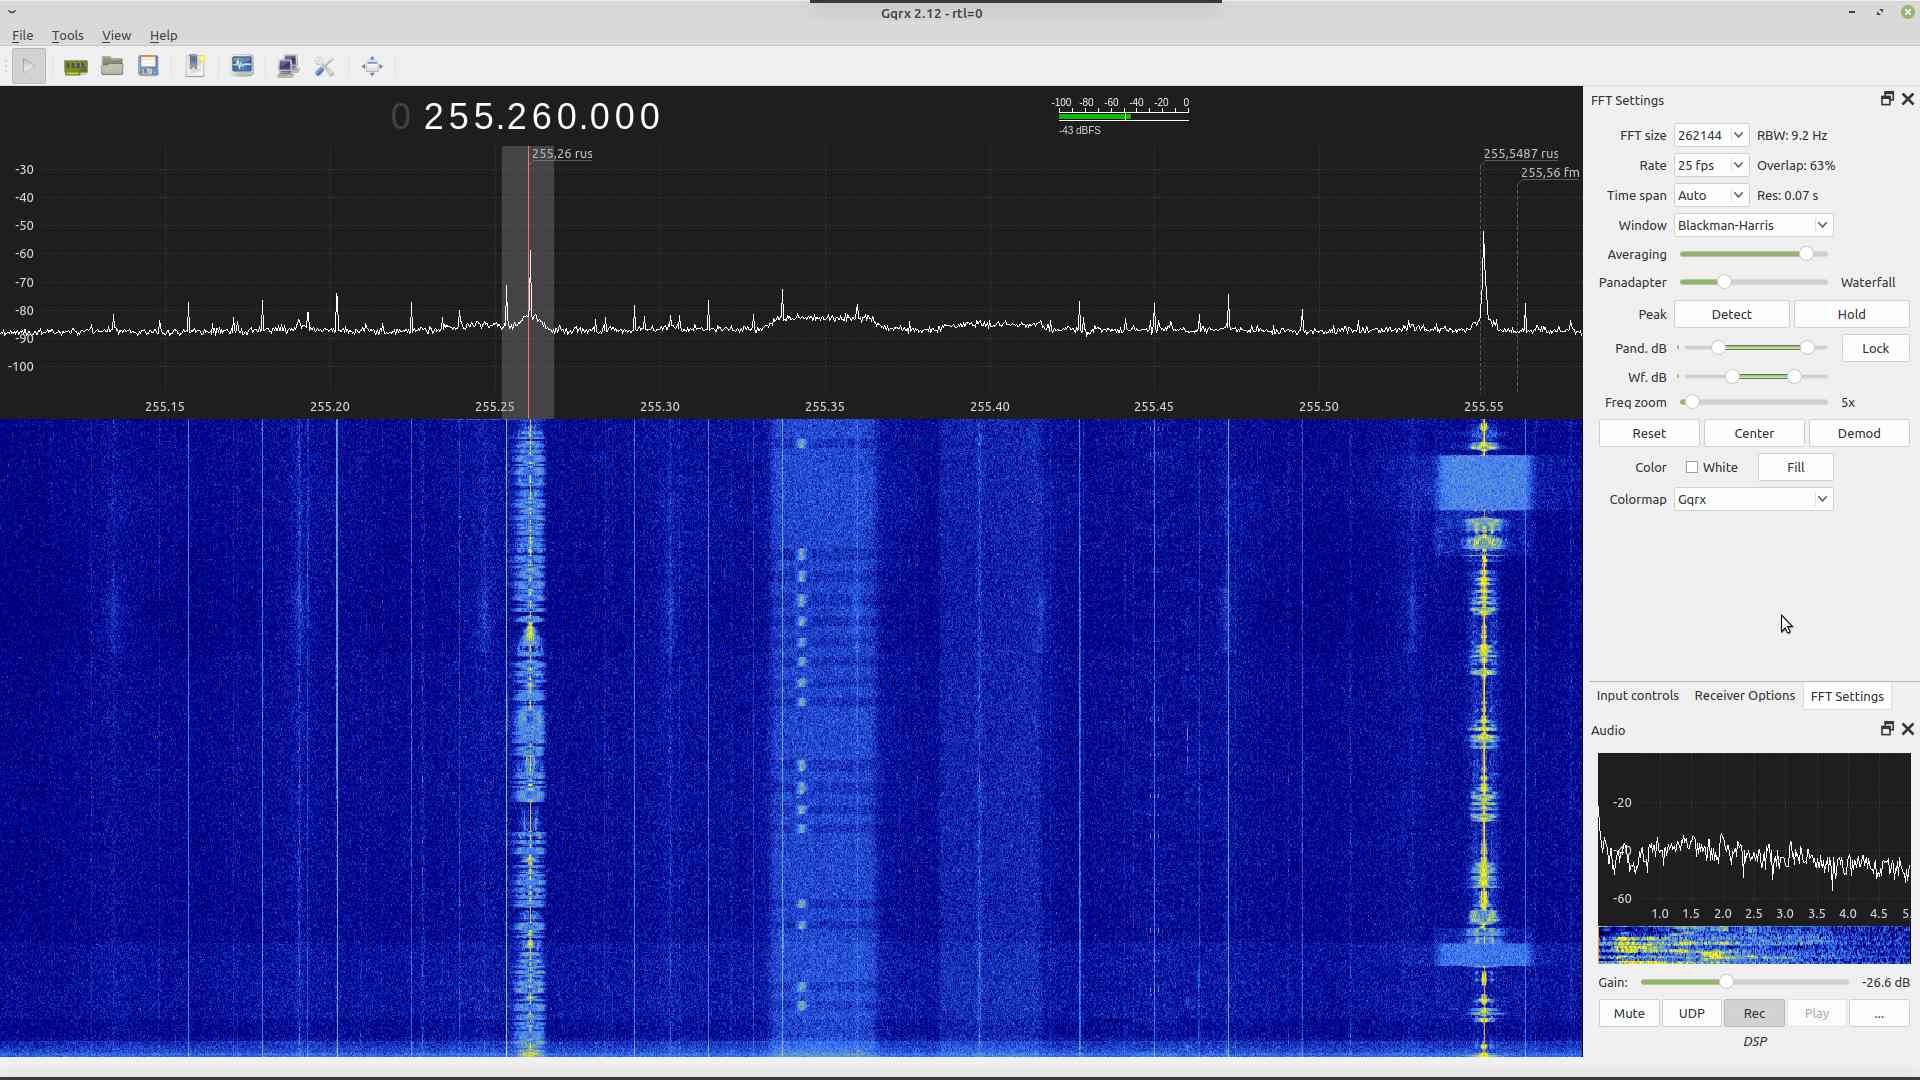Click the Freq zoom slider handle
1920x1080 pixels.
(x=1691, y=402)
